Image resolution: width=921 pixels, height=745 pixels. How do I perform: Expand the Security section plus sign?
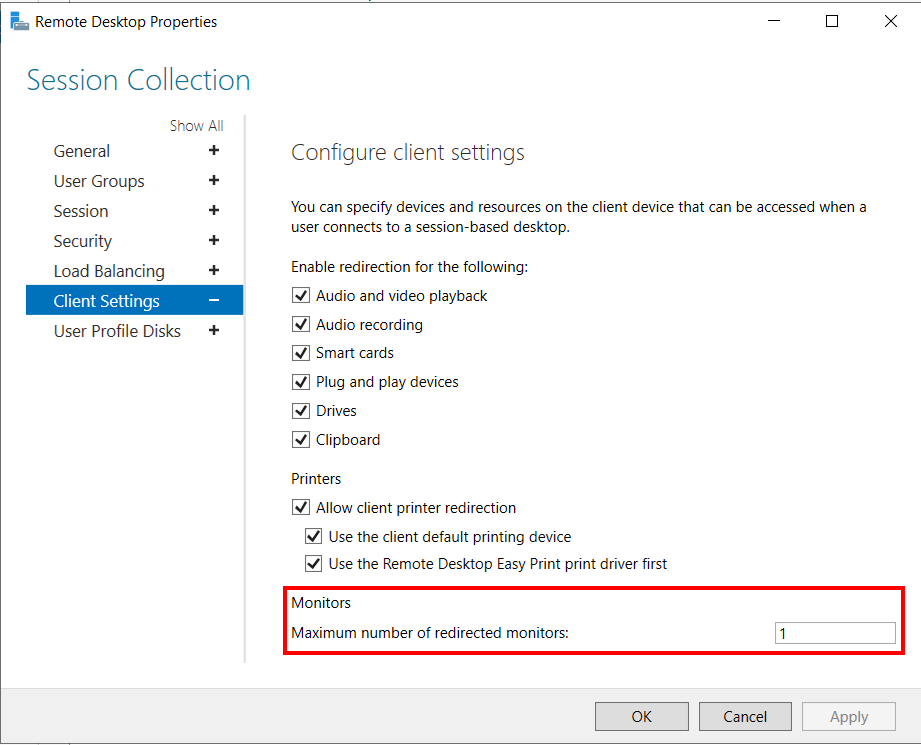click(214, 240)
